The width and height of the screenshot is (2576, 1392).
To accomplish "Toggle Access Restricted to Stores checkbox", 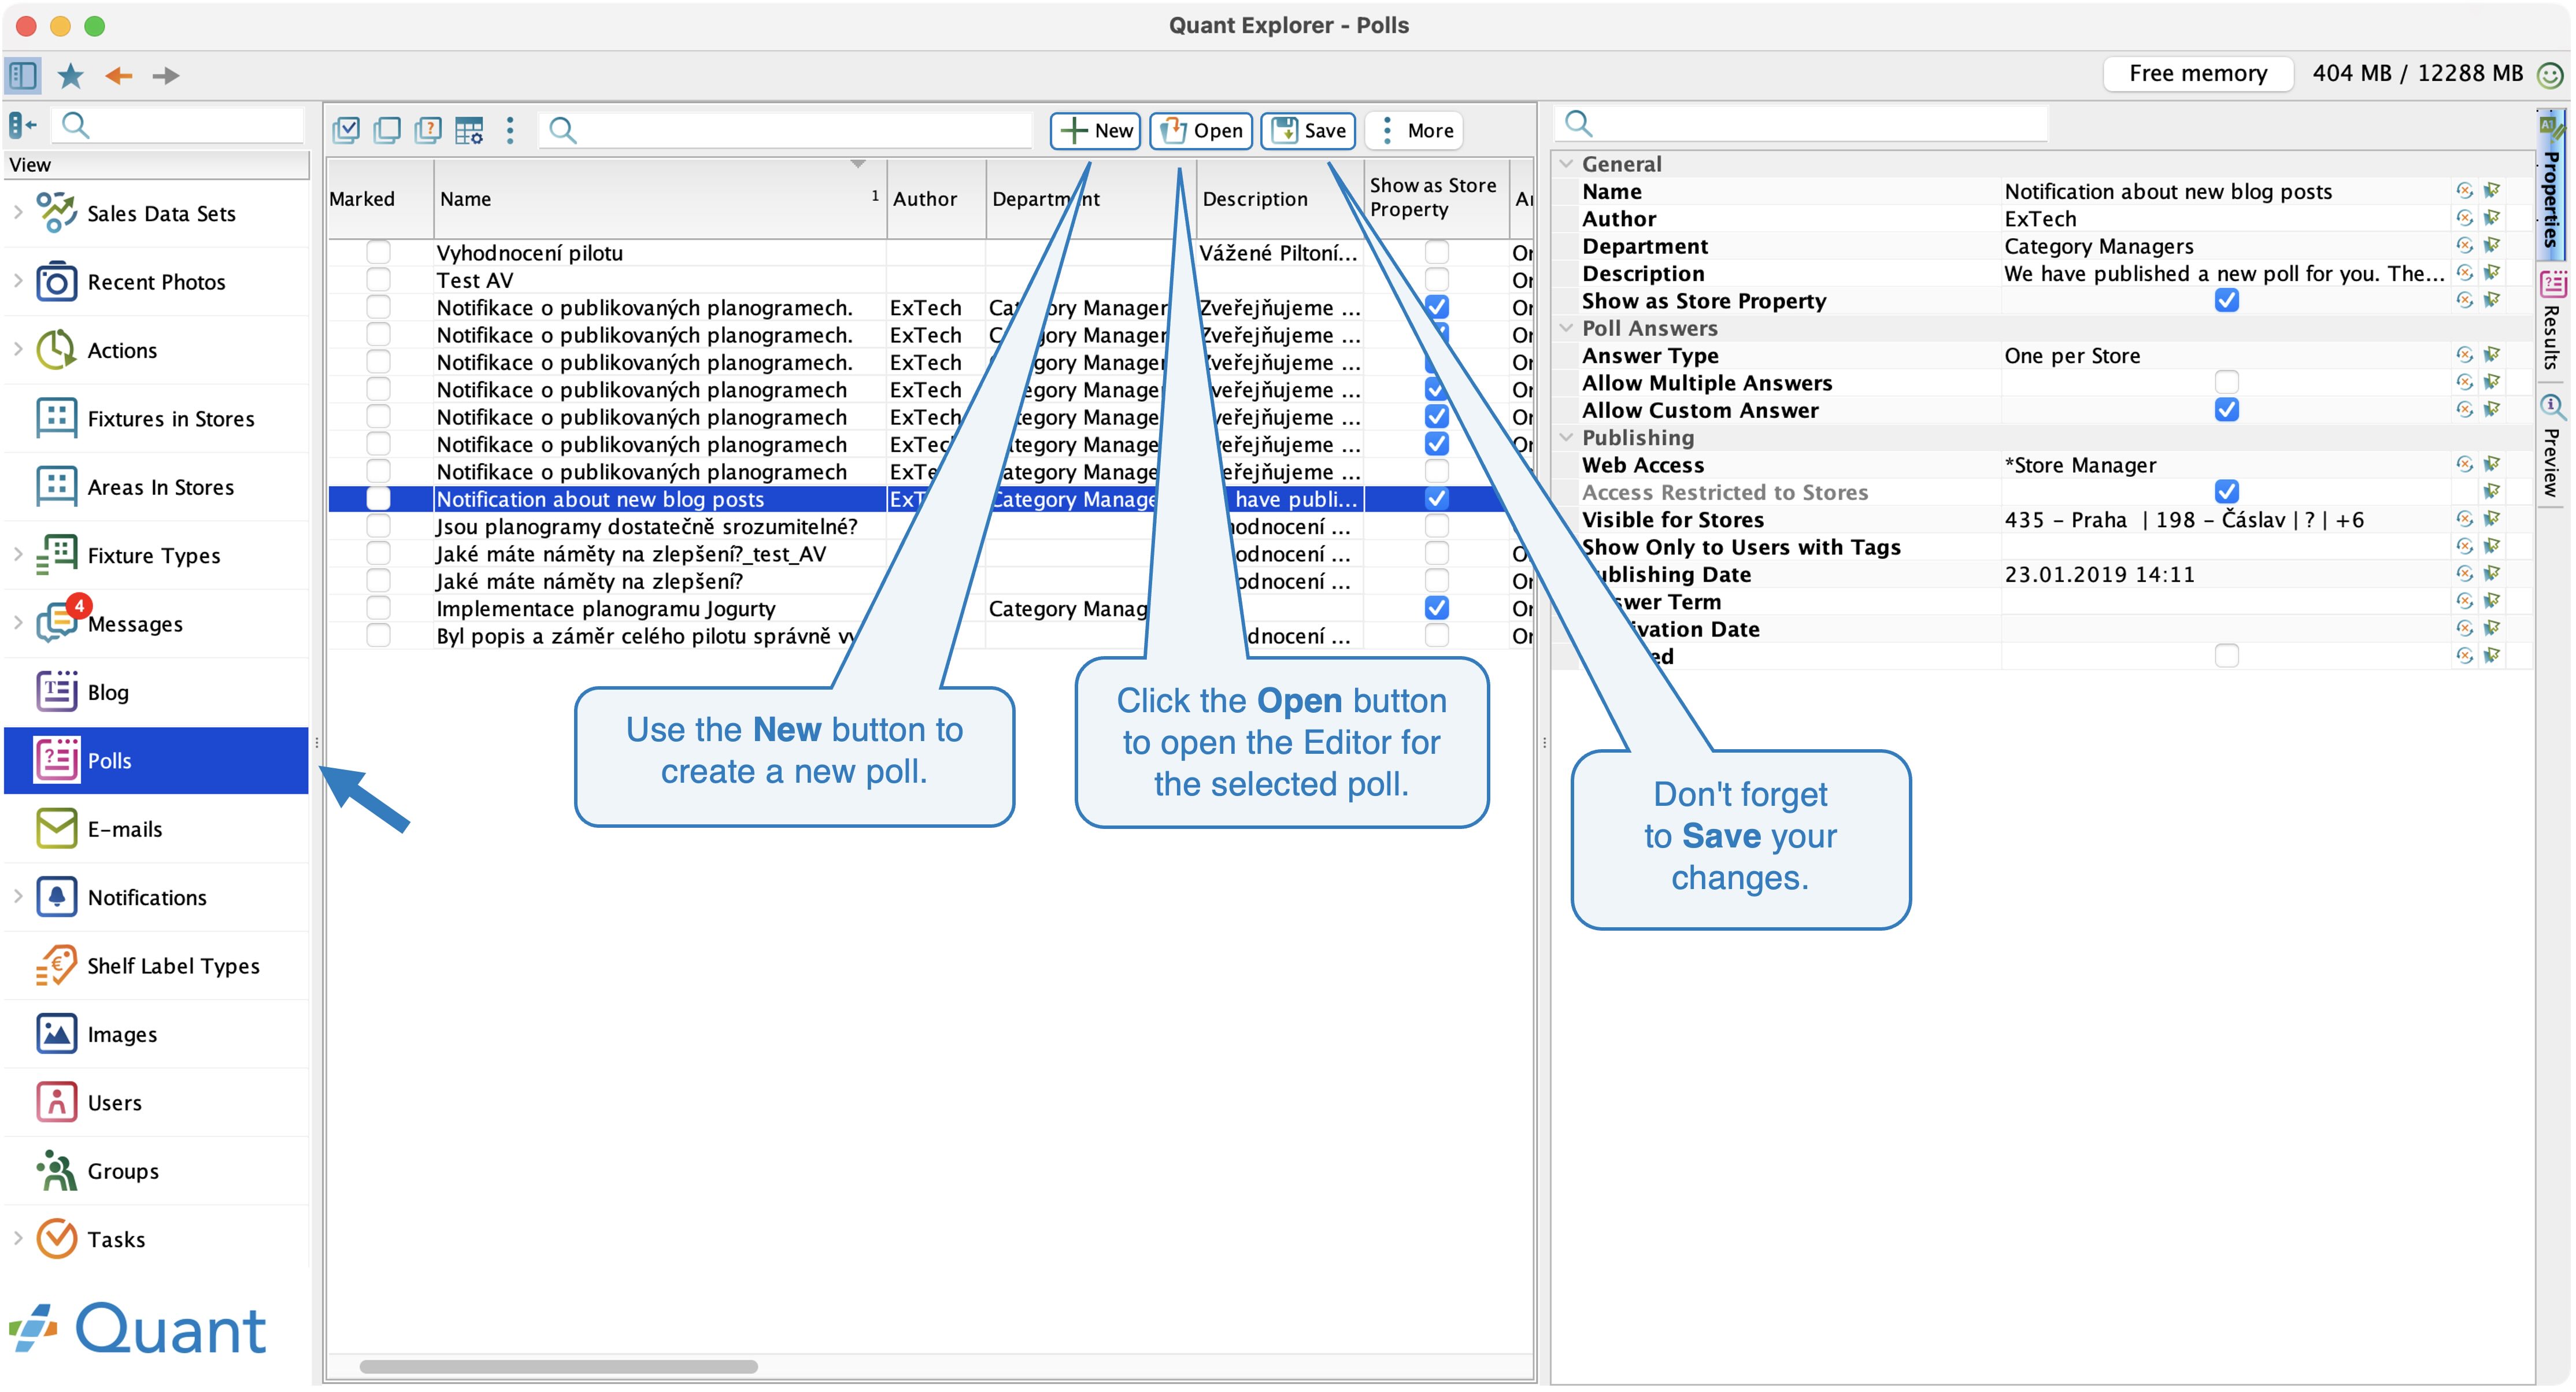I will pos(2226,491).
